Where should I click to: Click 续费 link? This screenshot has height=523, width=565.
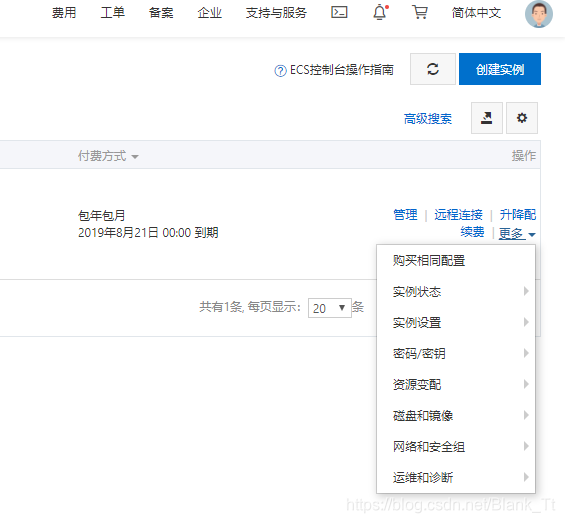pyautogui.click(x=472, y=232)
